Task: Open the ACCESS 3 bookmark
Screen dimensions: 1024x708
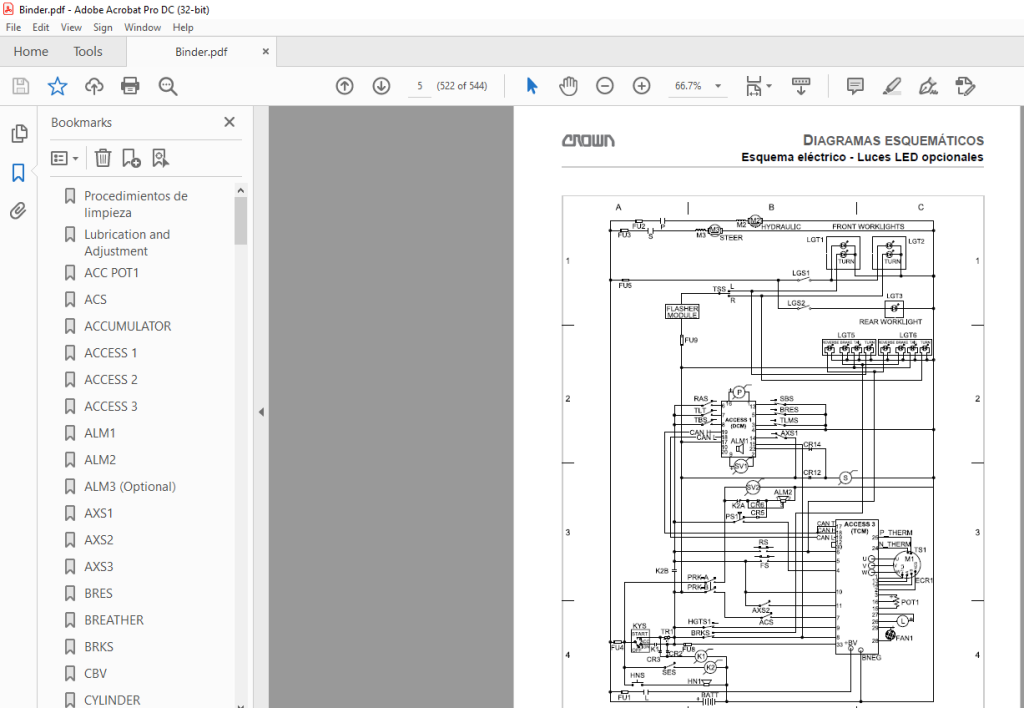Action: (x=110, y=406)
